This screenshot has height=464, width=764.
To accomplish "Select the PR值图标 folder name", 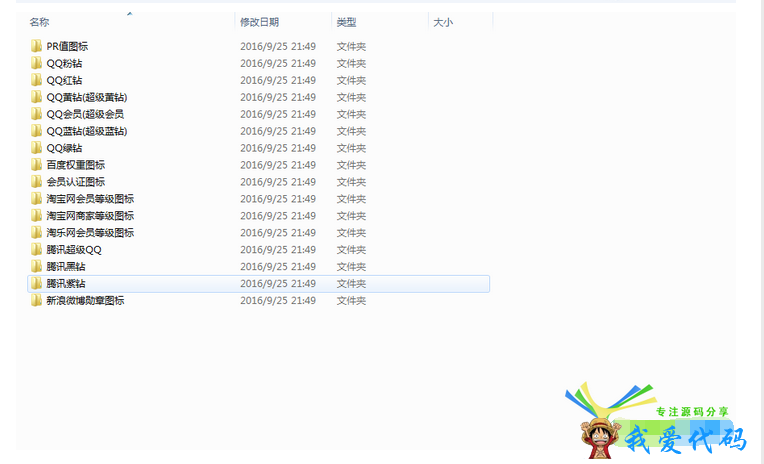I will pyautogui.click(x=67, y=46).
